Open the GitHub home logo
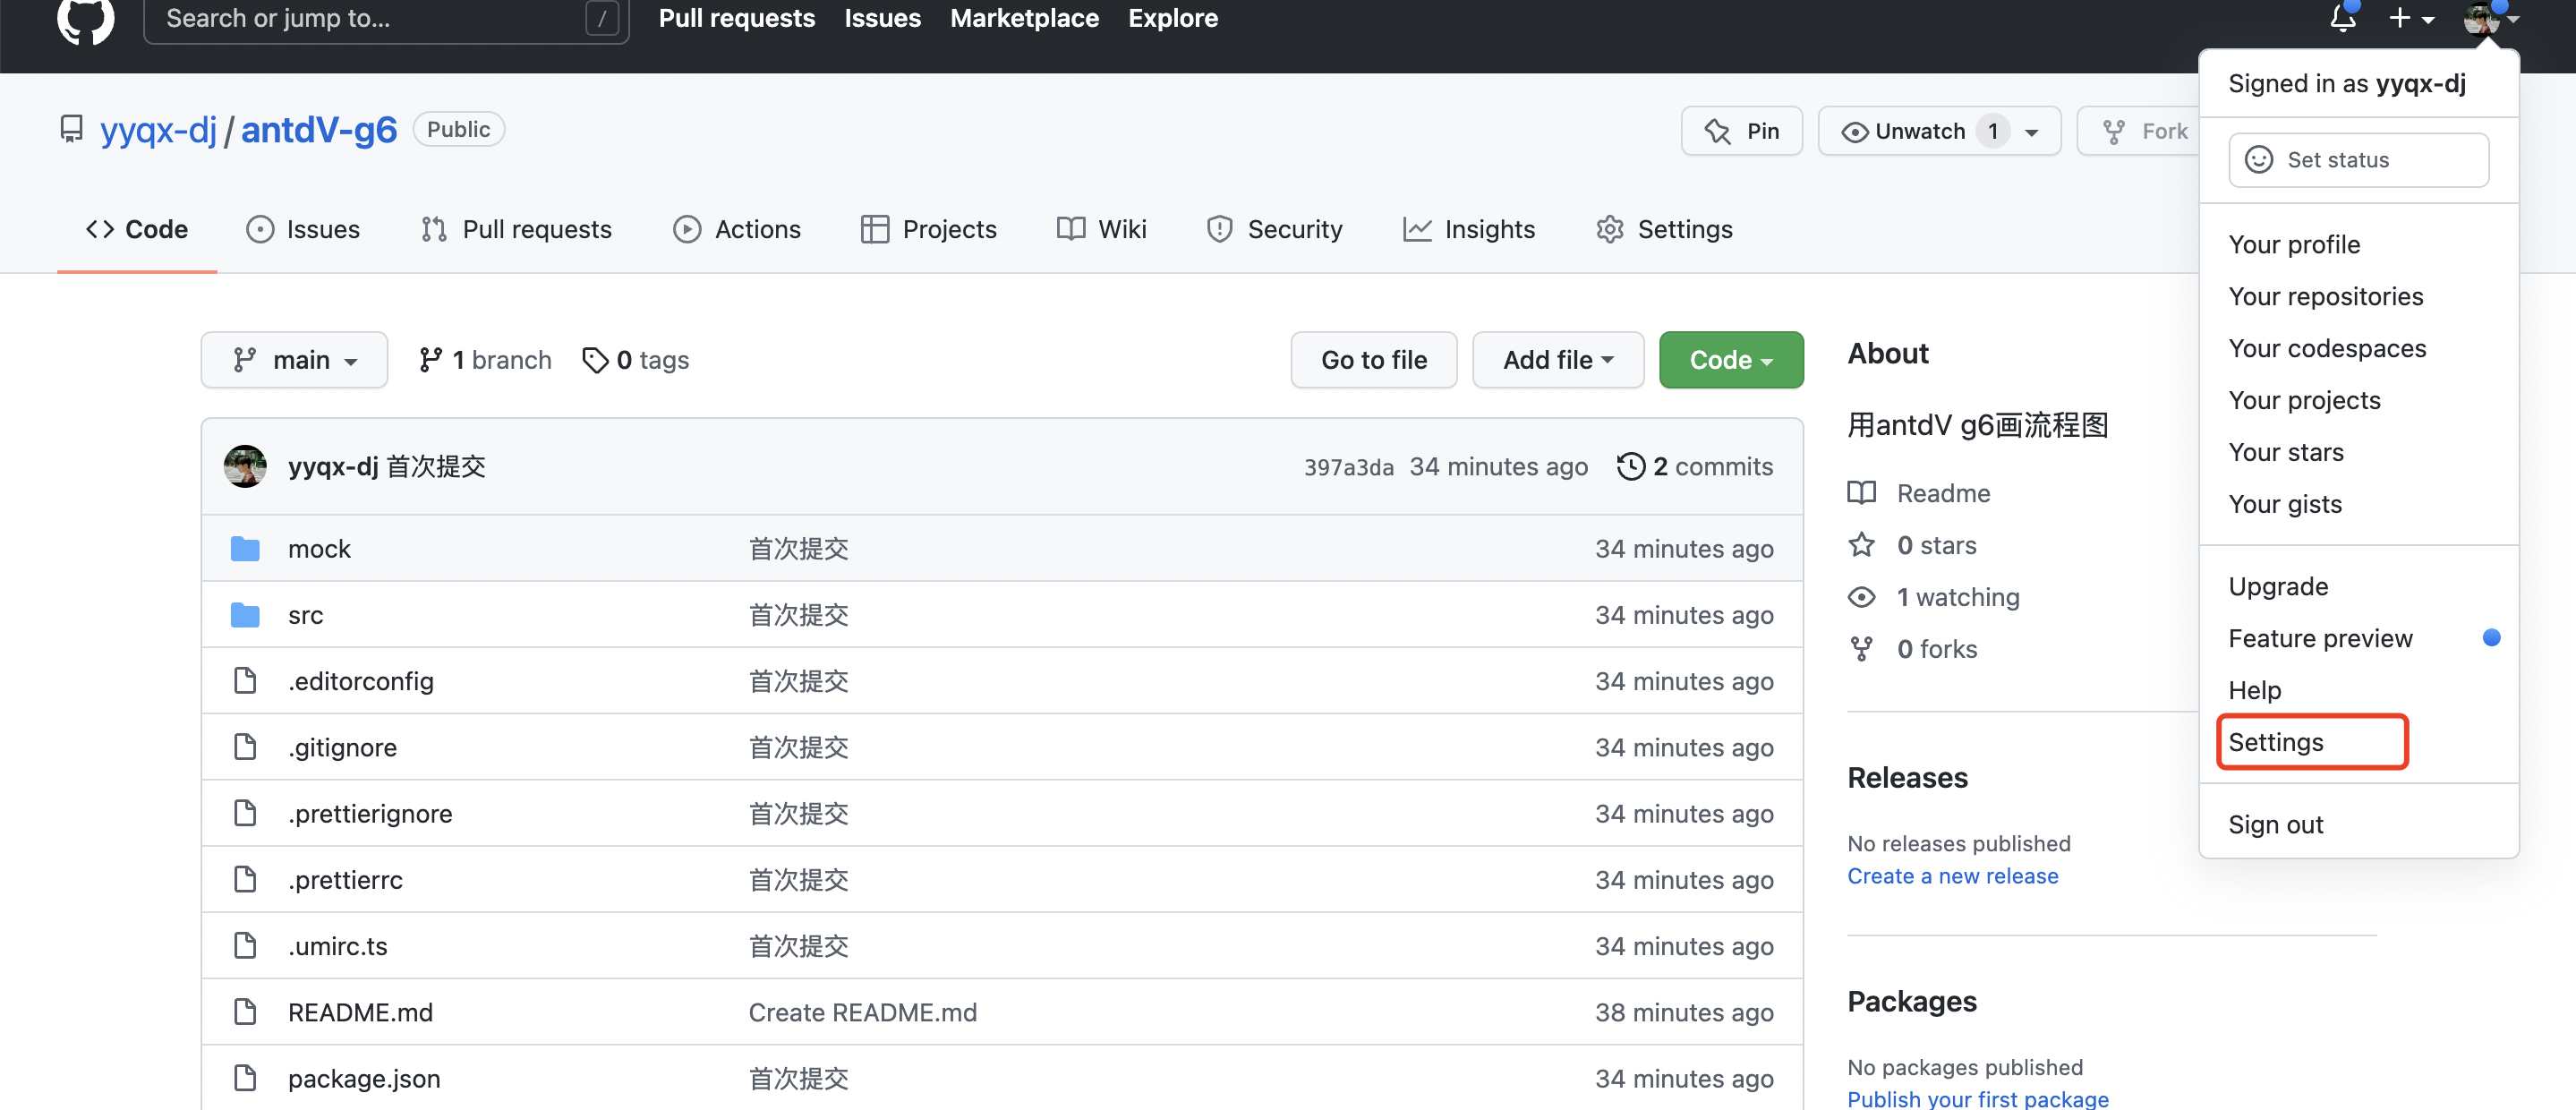This screenshot has width=2576, height=1110. tap(85, 19)
